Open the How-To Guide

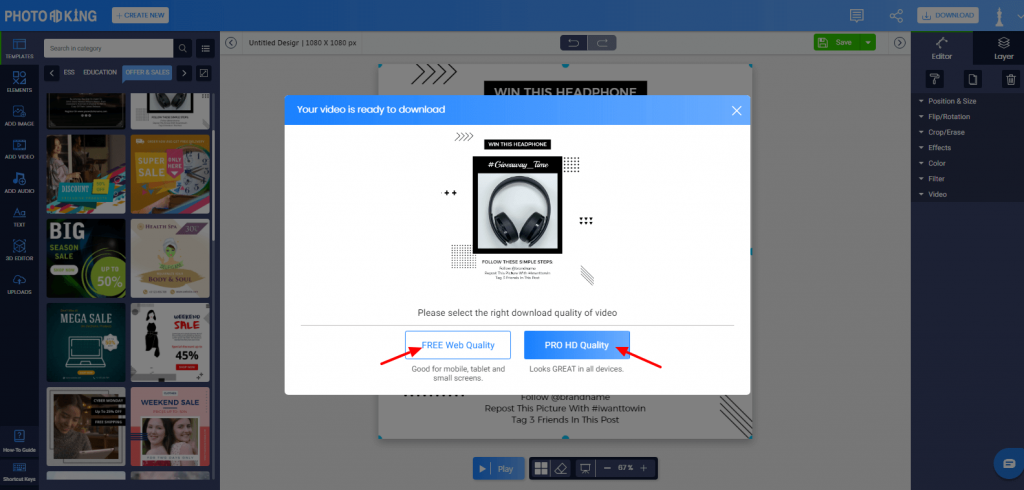coord(19,441)
